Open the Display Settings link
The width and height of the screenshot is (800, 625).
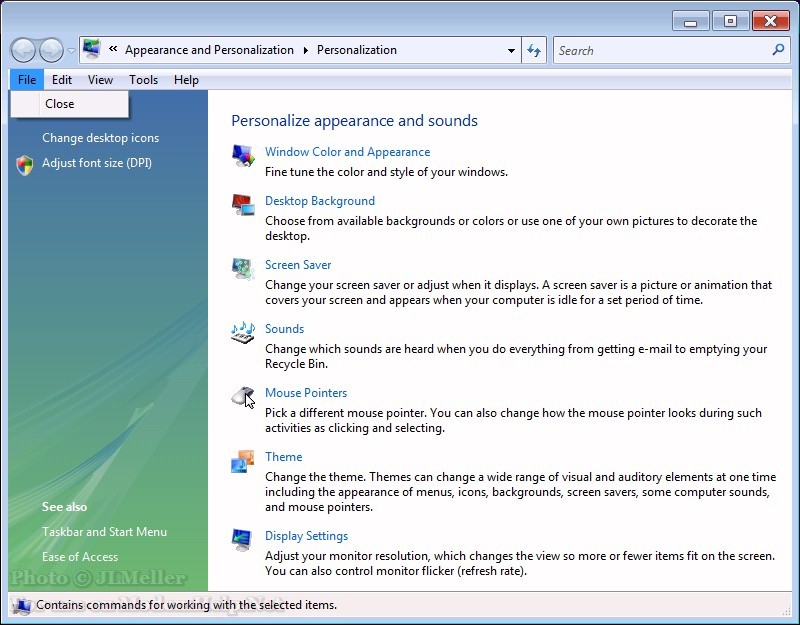click(306, 536)
